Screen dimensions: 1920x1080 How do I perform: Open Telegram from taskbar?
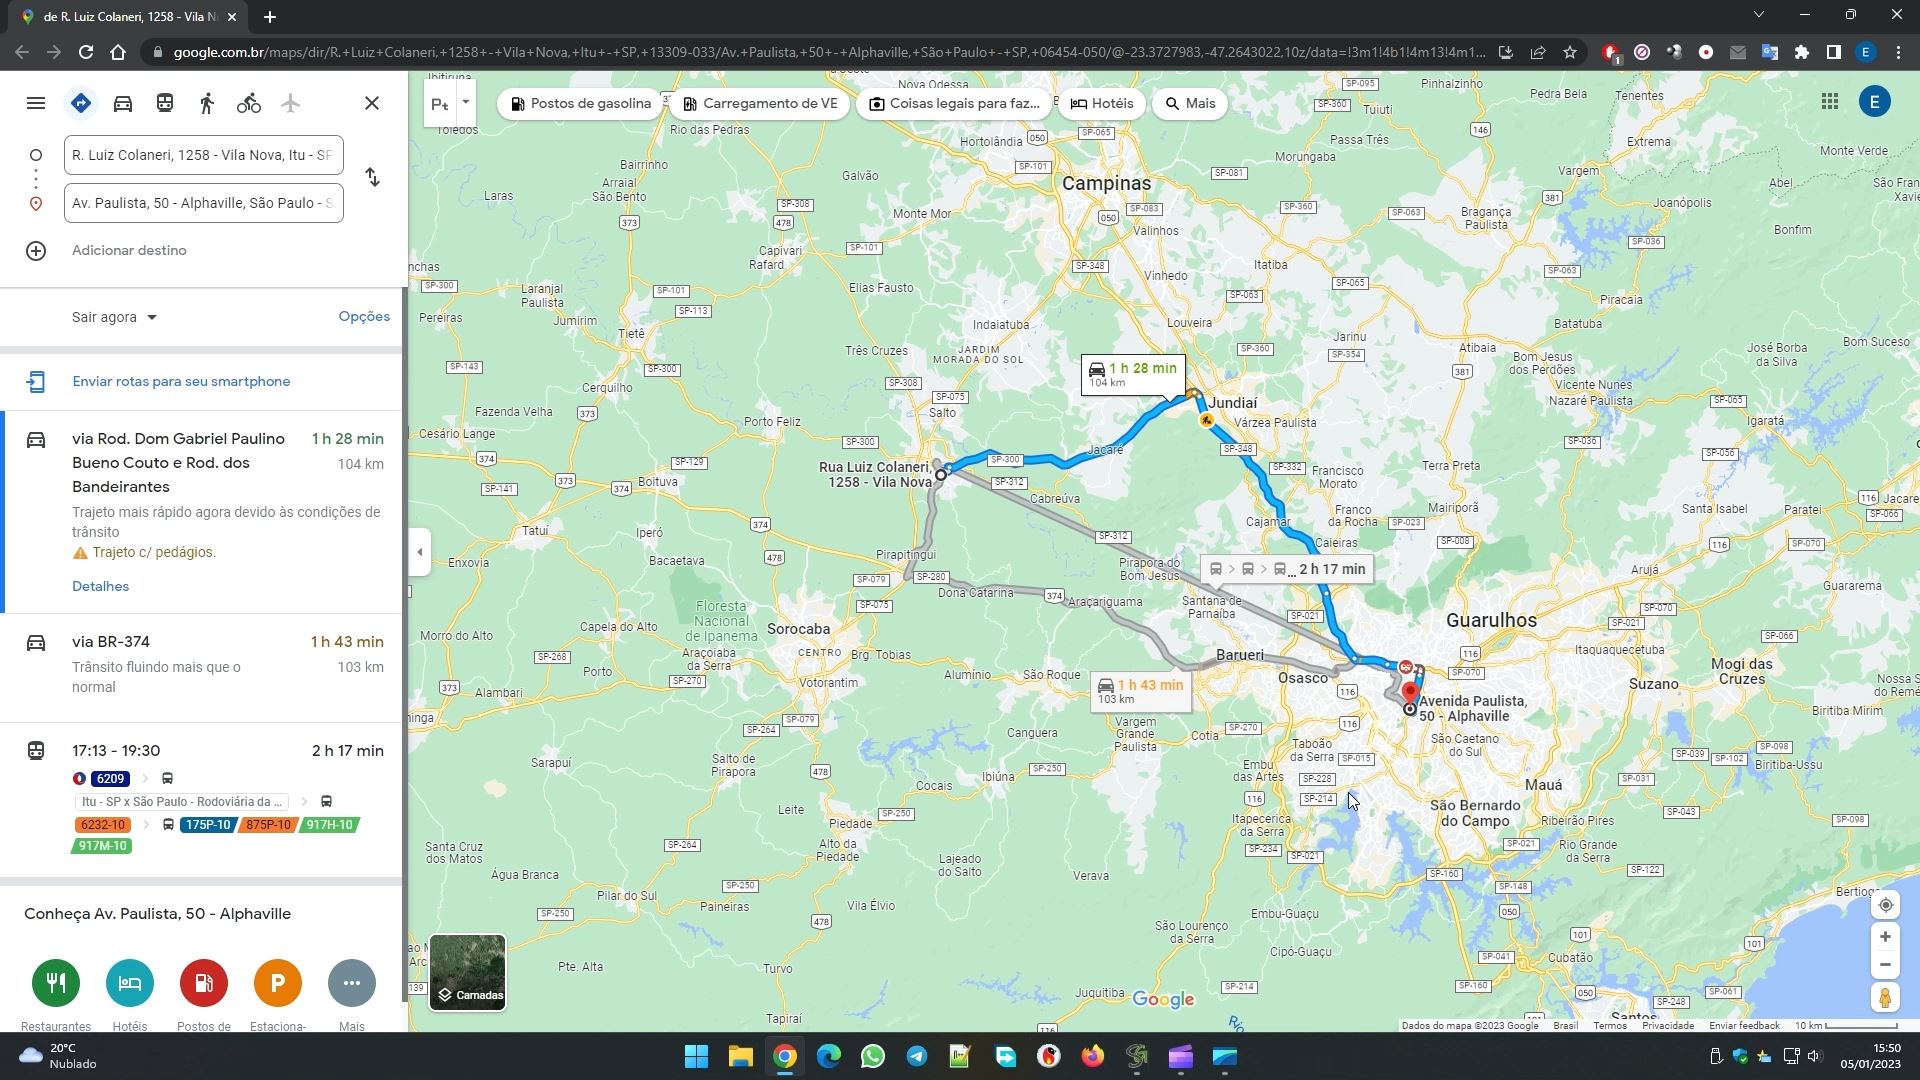tap(917, 1056)
